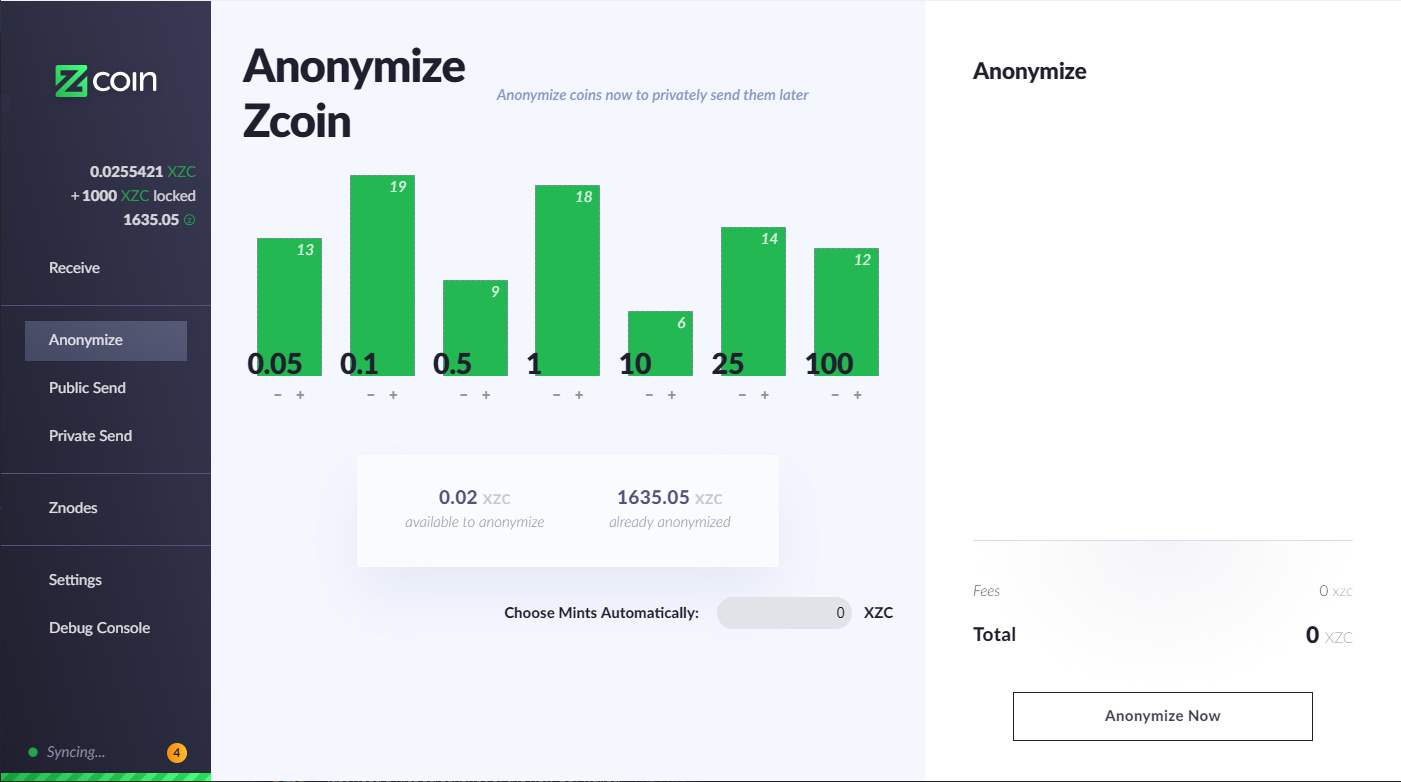Decrease the 1 denomination mint count
Image resolution: width=1401 pixels, height=782 pixels.
click(557, 395)
